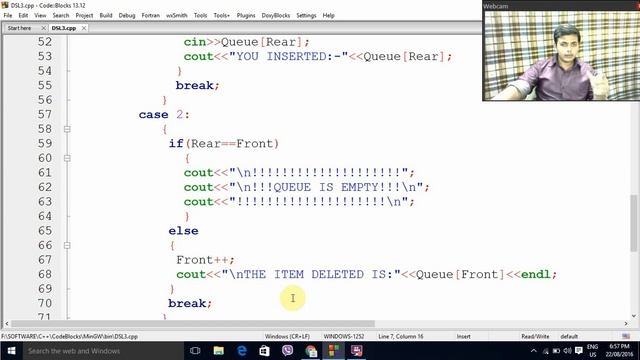Click the 'Line 7, Column 16' status field
This screenshot has height=360, width=640.
pyautogui.click(x=401, y=337)
